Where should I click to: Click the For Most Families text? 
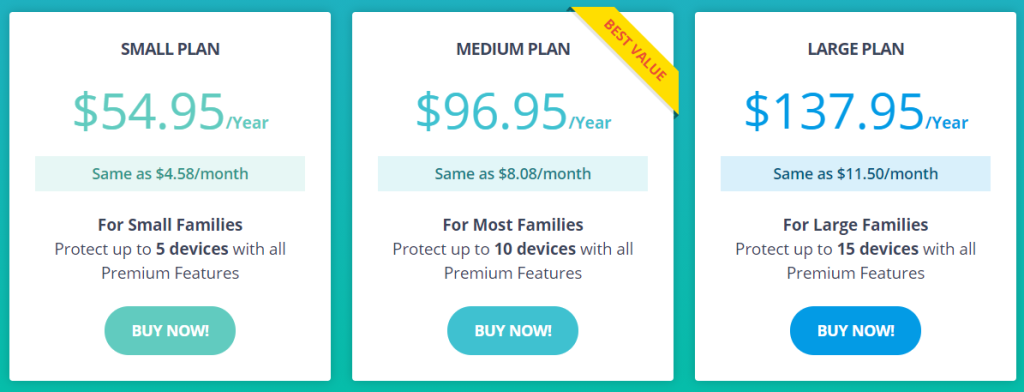tap(513, 225)
